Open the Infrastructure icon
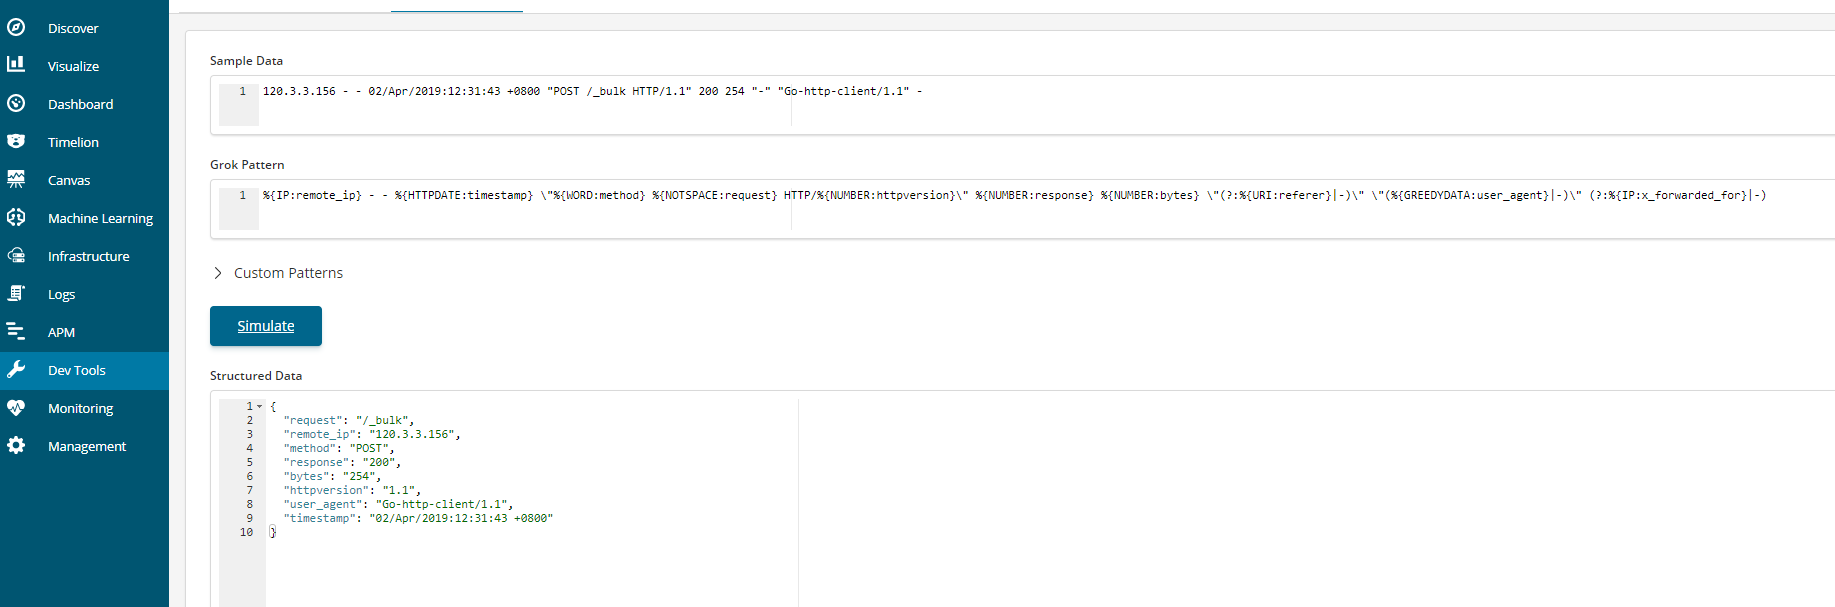1835x607 pixels. 16,255
